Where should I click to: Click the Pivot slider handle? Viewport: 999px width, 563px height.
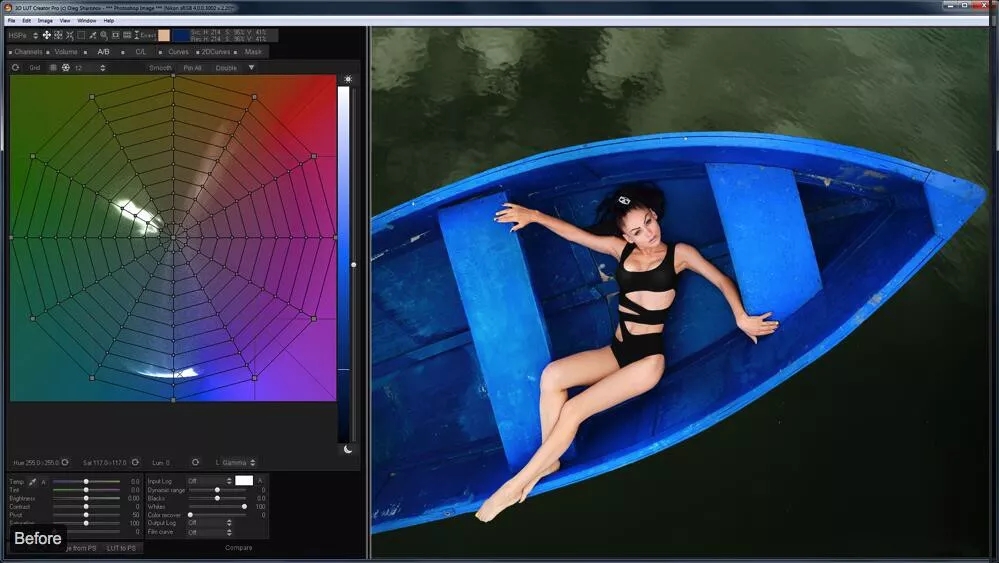click(x=86, y=515)
